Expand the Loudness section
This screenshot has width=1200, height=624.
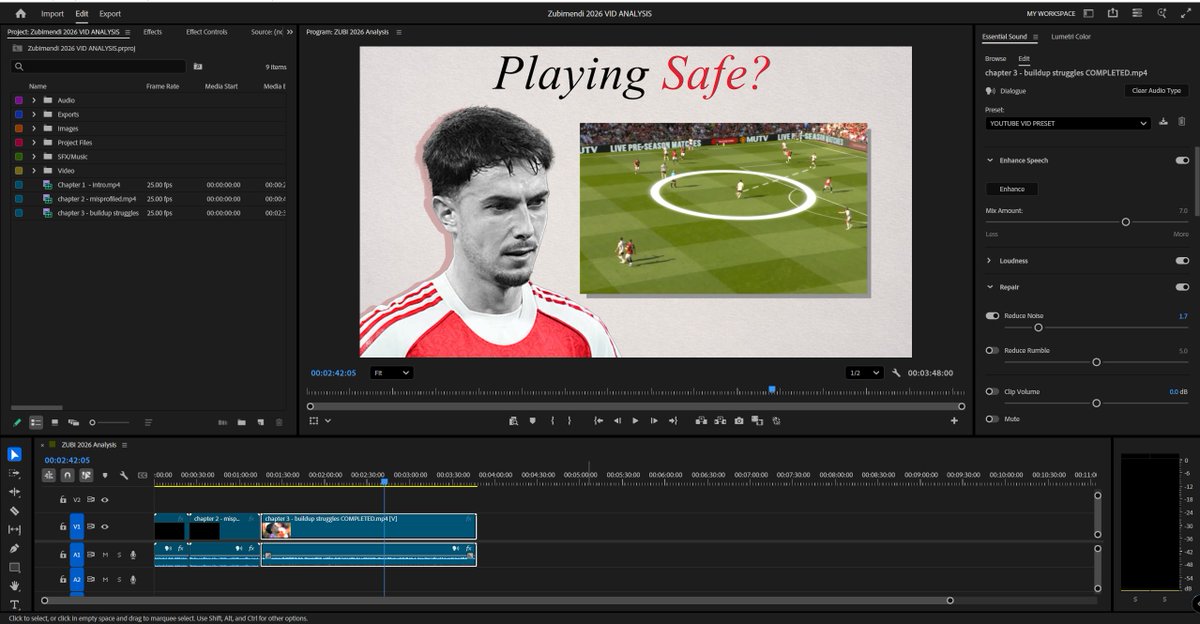coord(990,261)
